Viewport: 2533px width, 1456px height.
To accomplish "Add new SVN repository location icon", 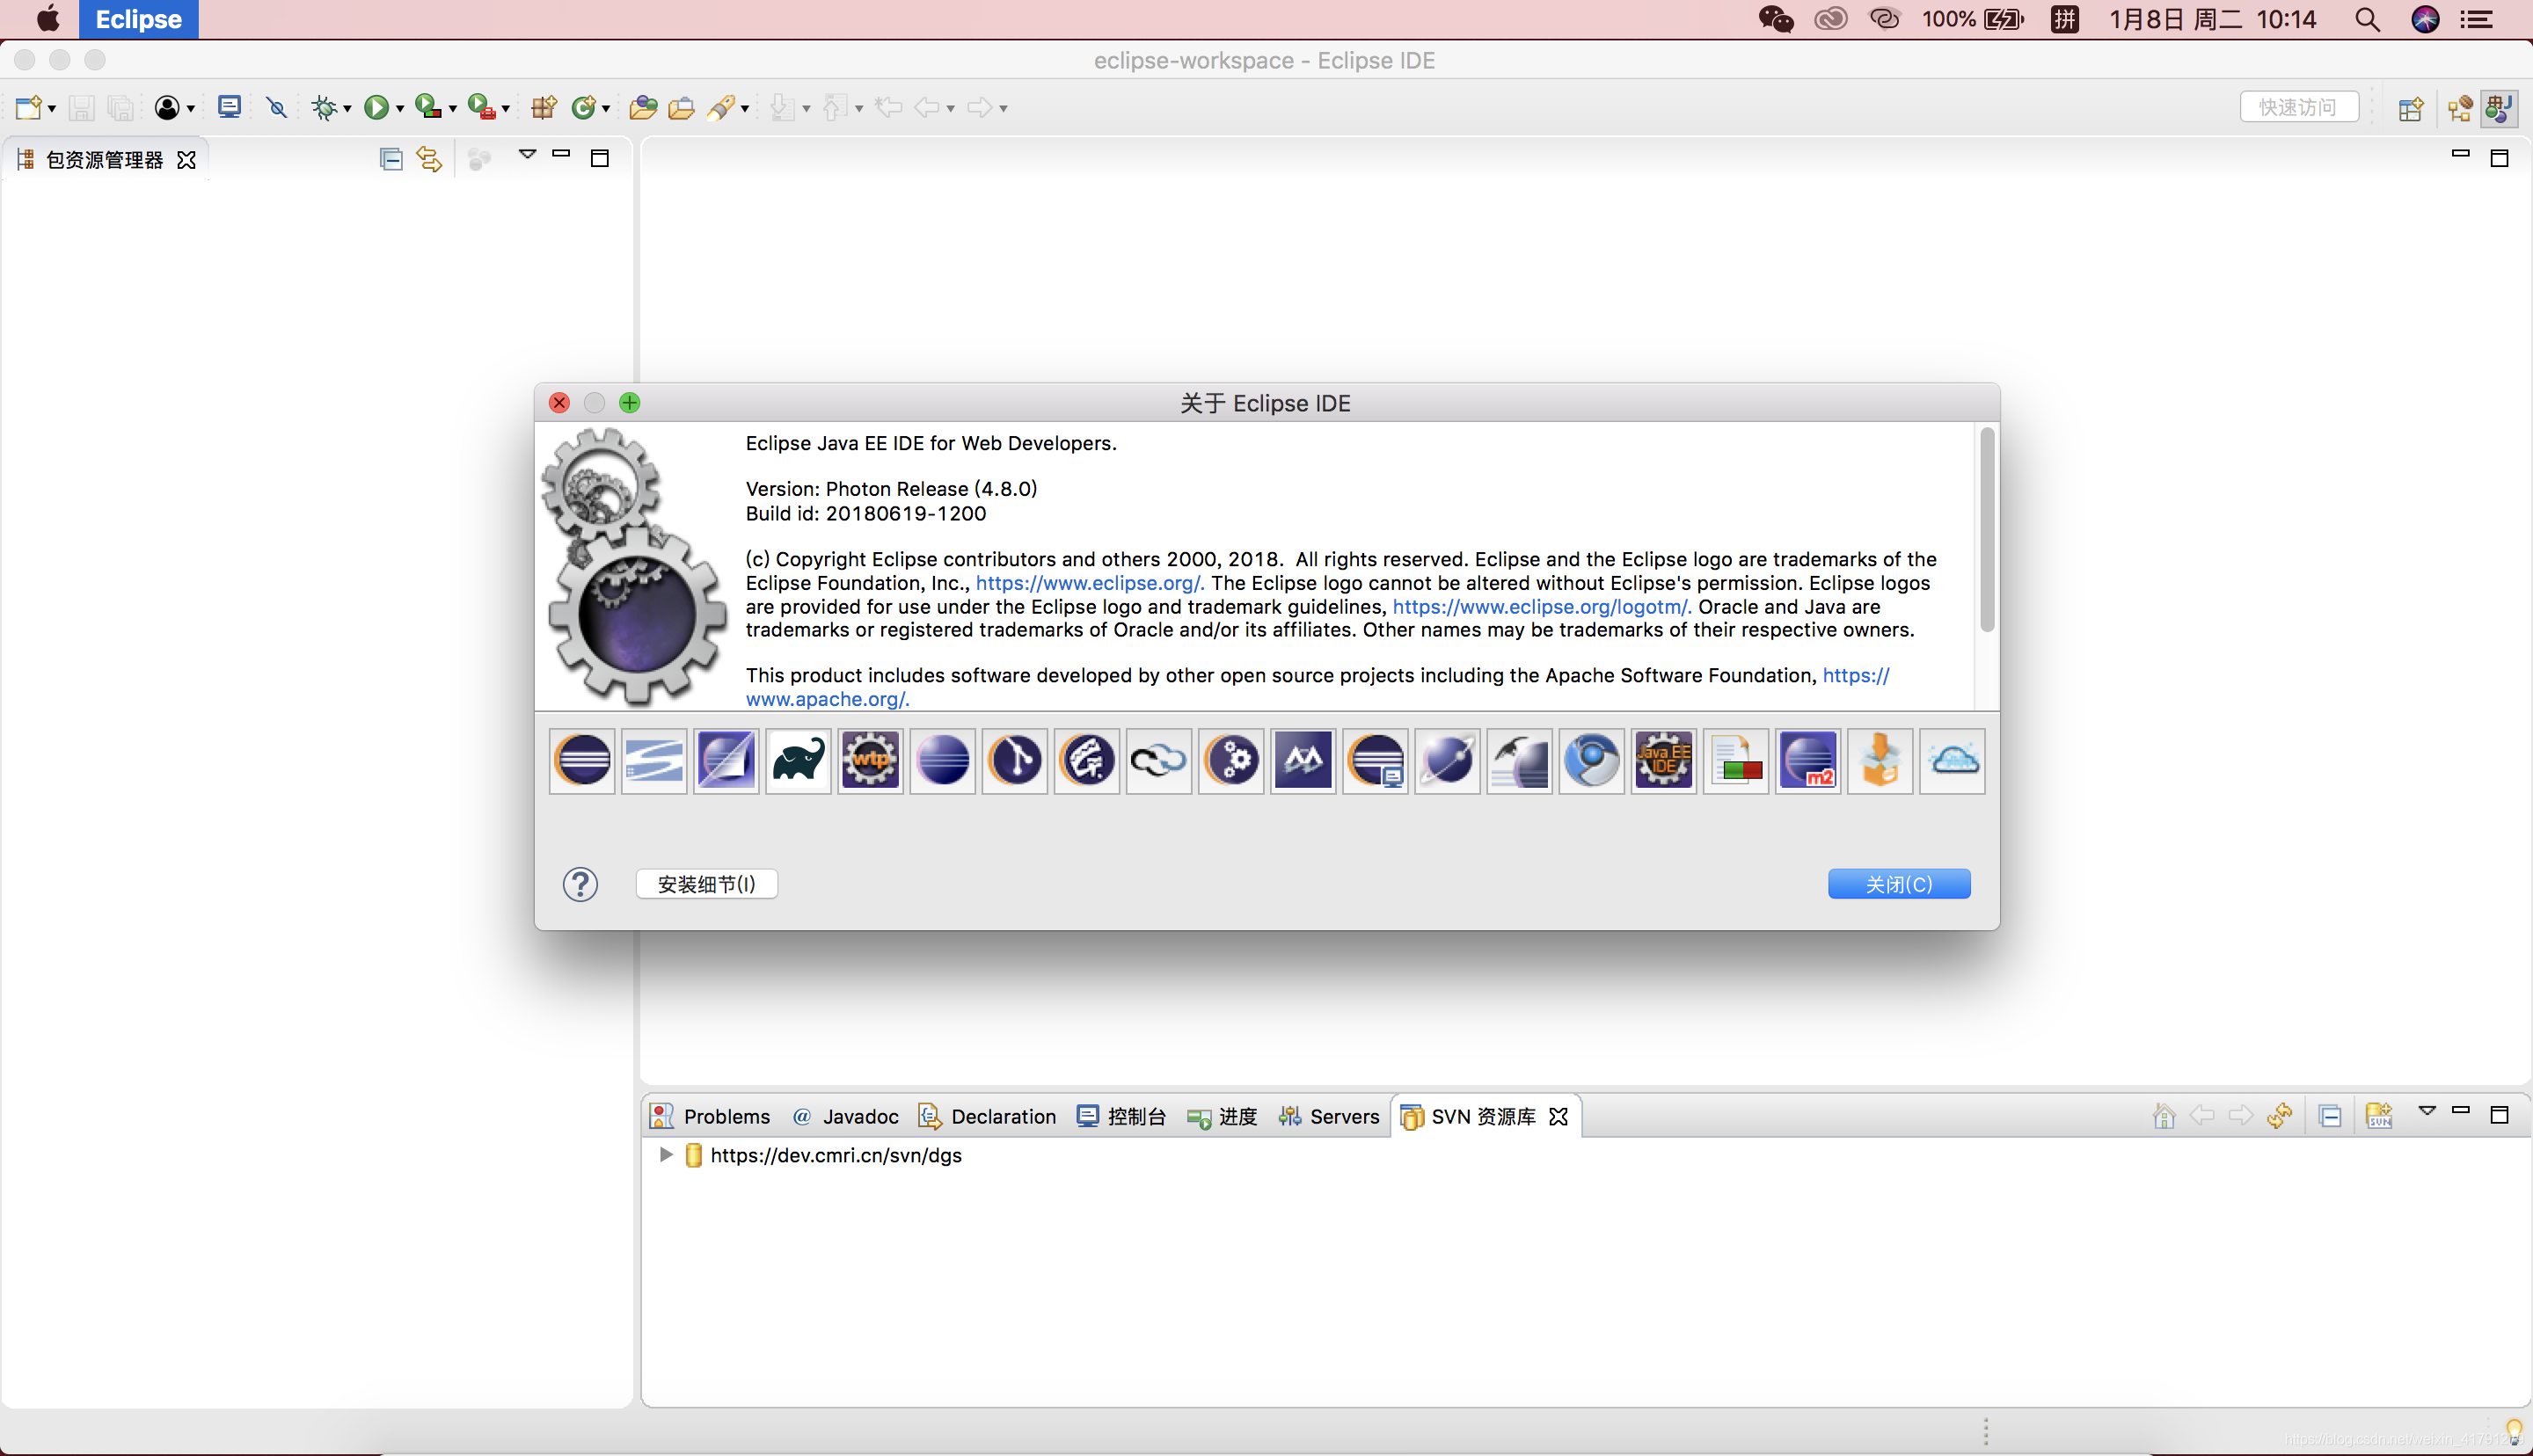I will (x=2379, y=1116).
